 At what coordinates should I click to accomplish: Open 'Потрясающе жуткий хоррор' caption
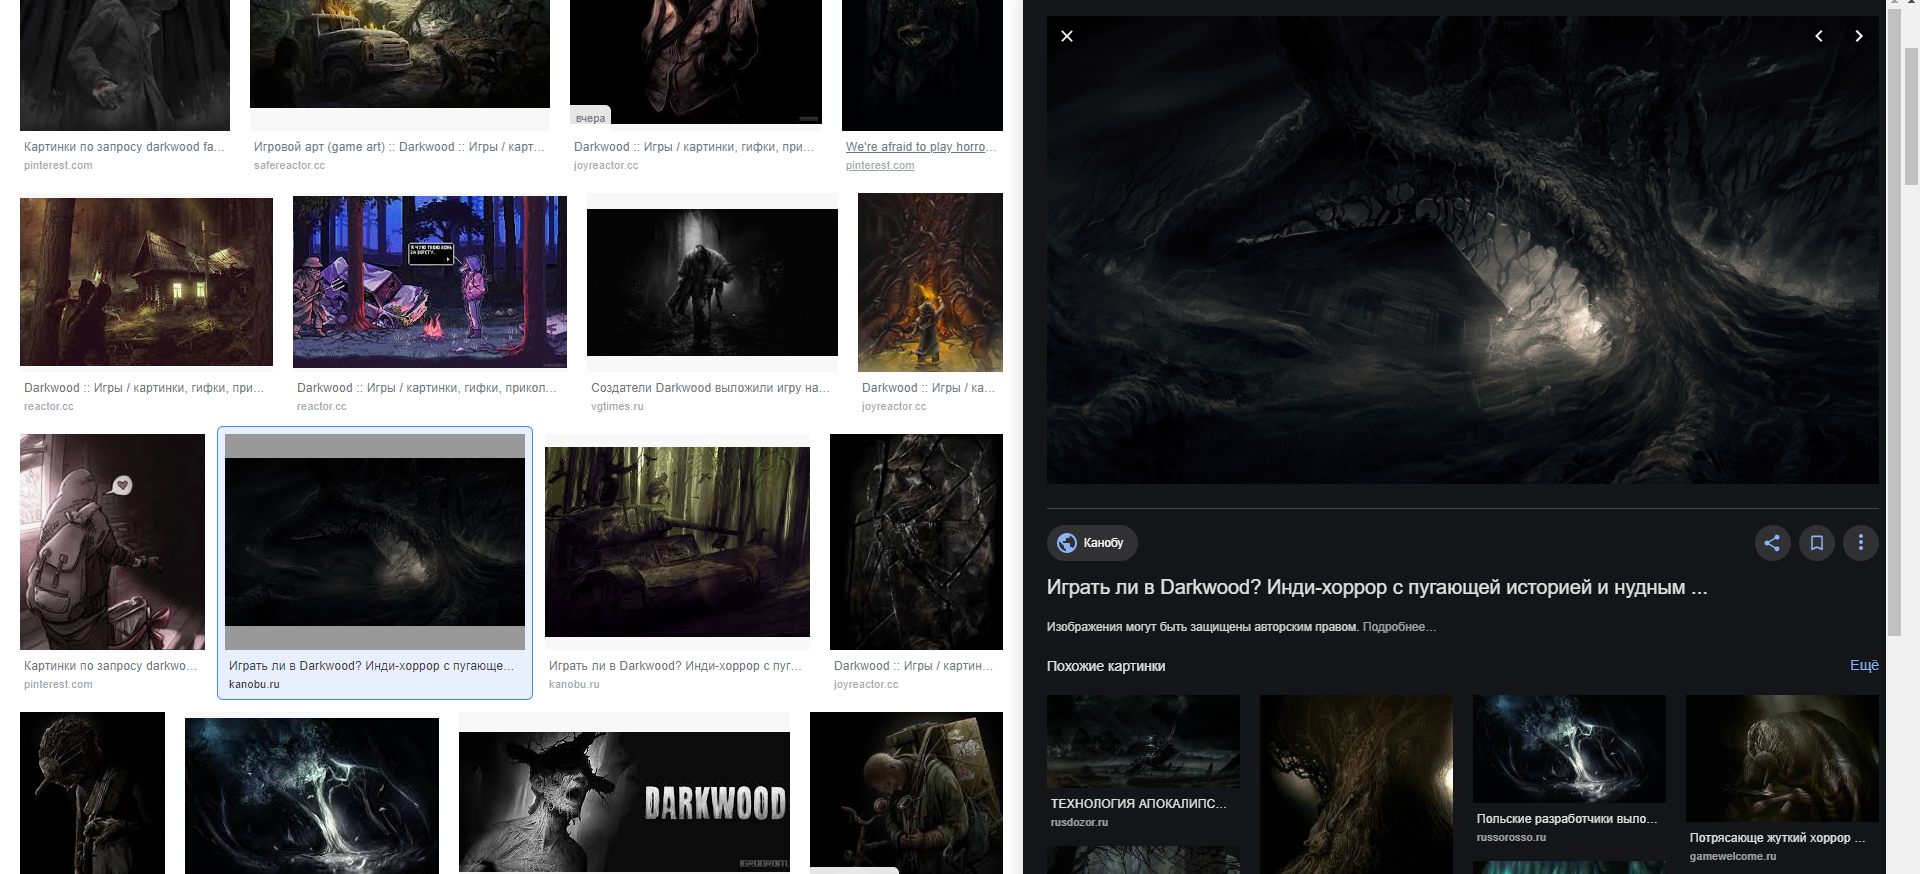point(1777,838)
